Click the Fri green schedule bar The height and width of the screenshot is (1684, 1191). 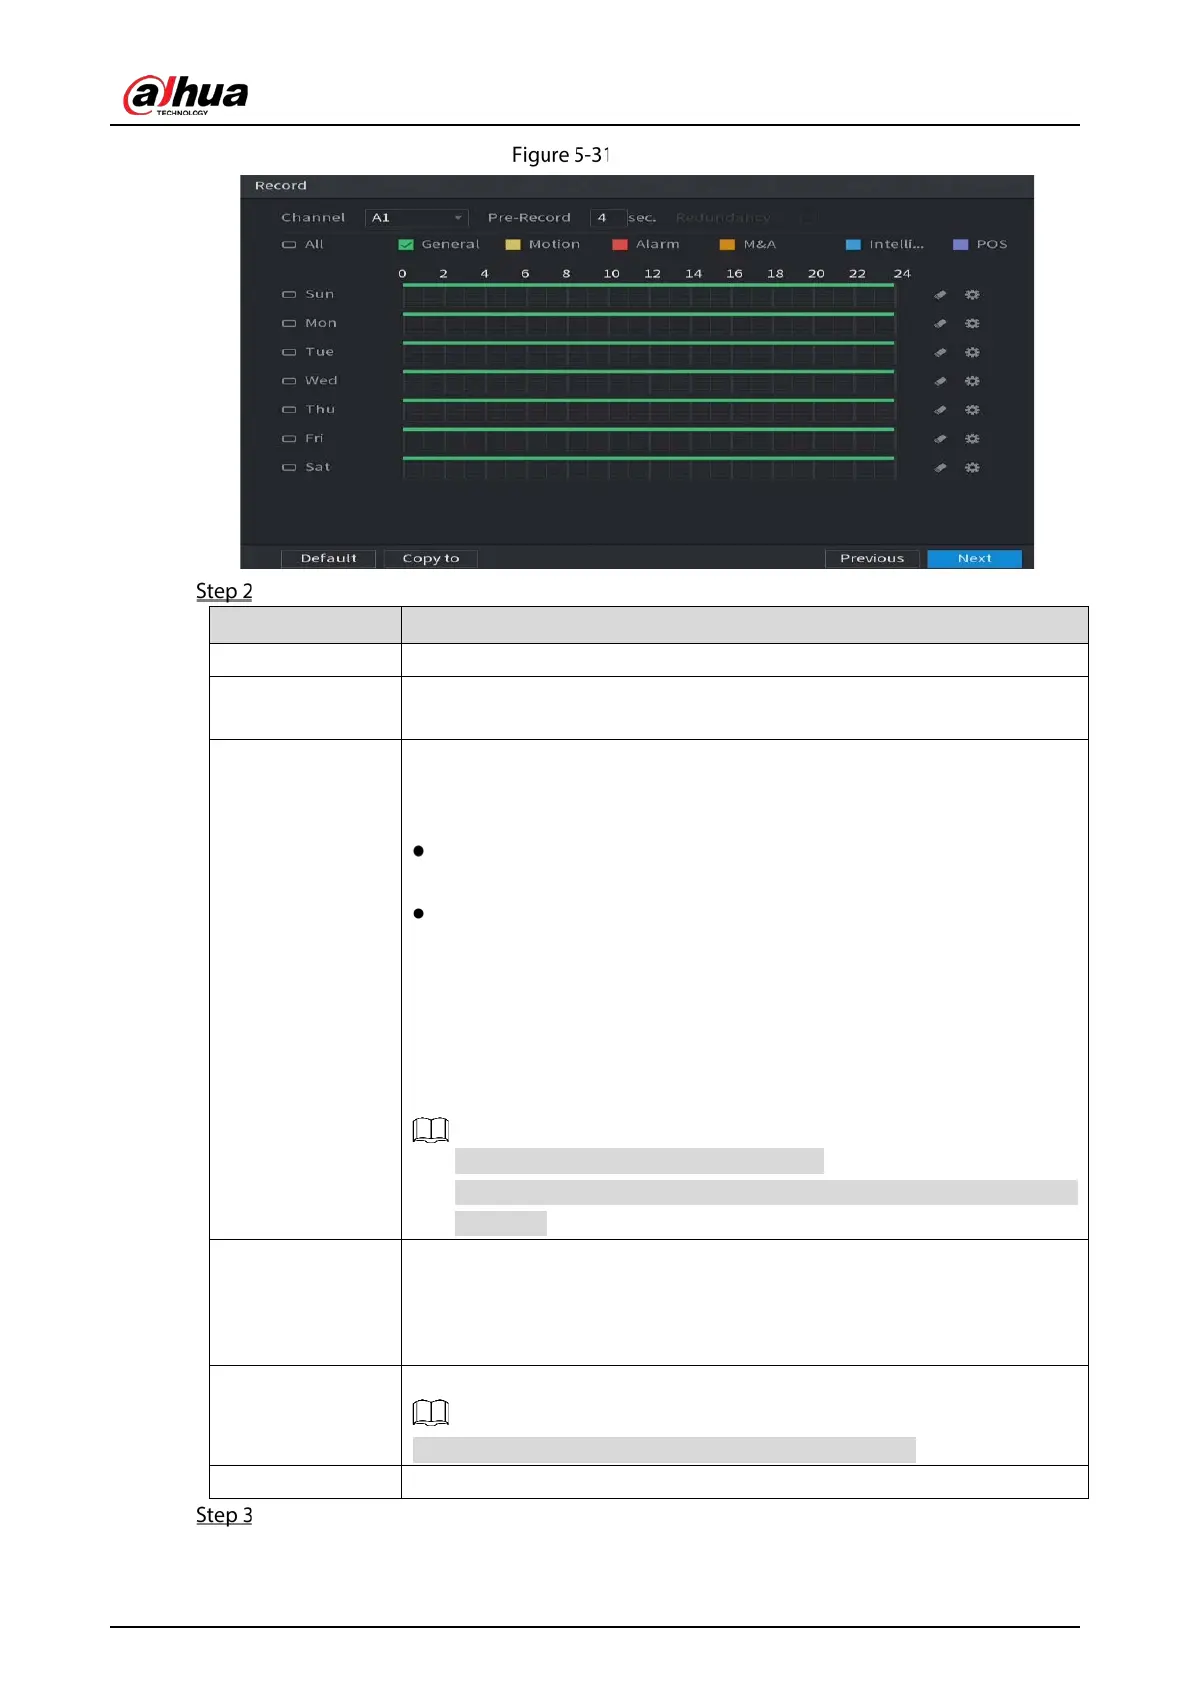648,430
